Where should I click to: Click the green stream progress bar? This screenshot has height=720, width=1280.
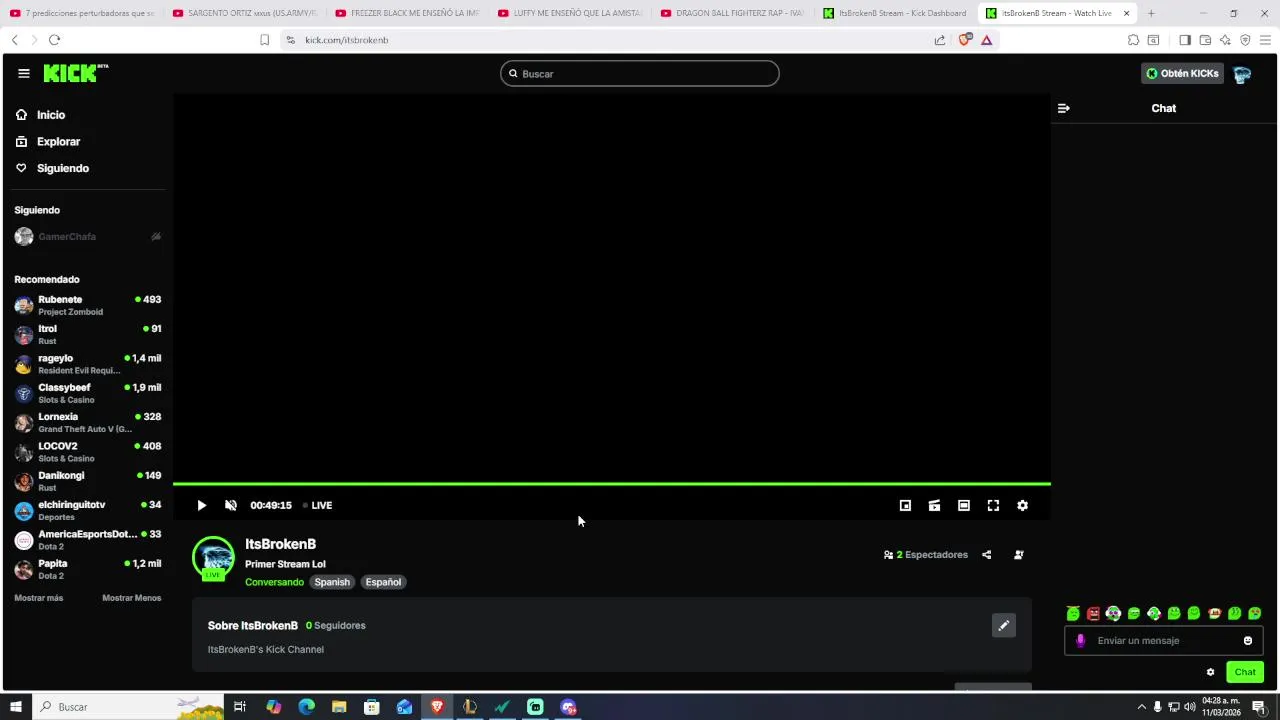click(611, 484)
